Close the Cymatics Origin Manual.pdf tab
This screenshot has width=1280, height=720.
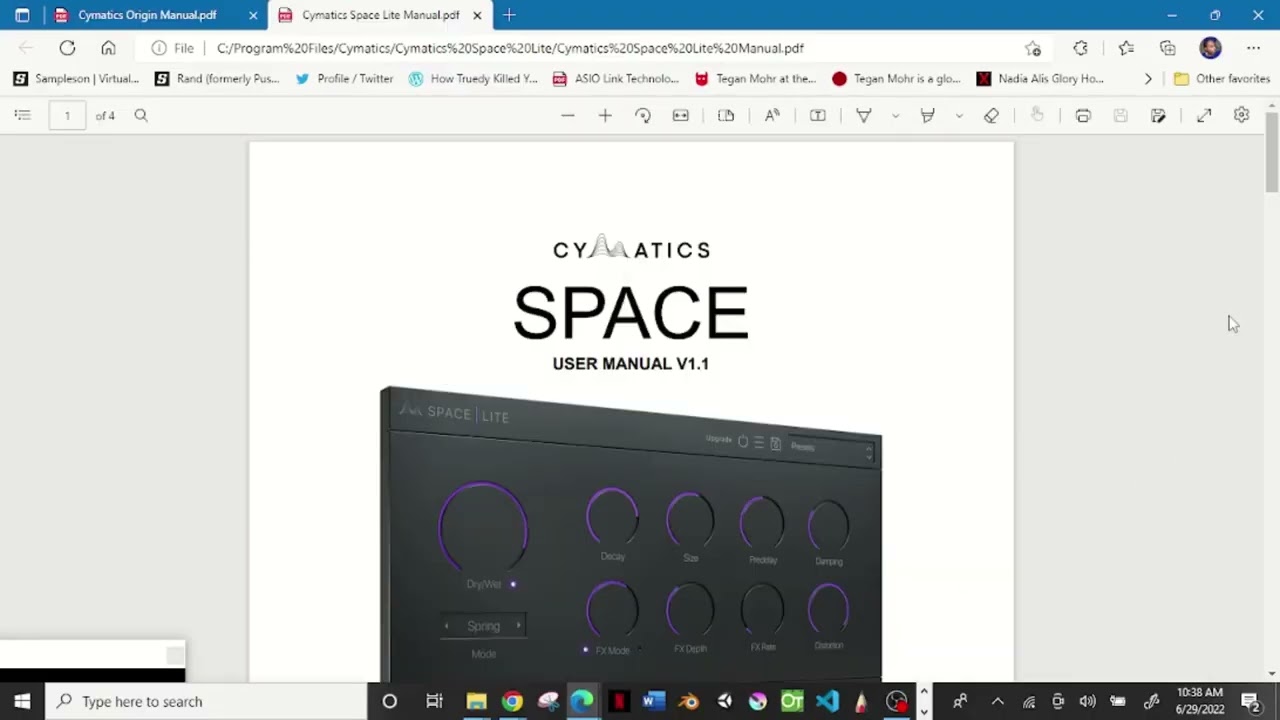point(253,15)
